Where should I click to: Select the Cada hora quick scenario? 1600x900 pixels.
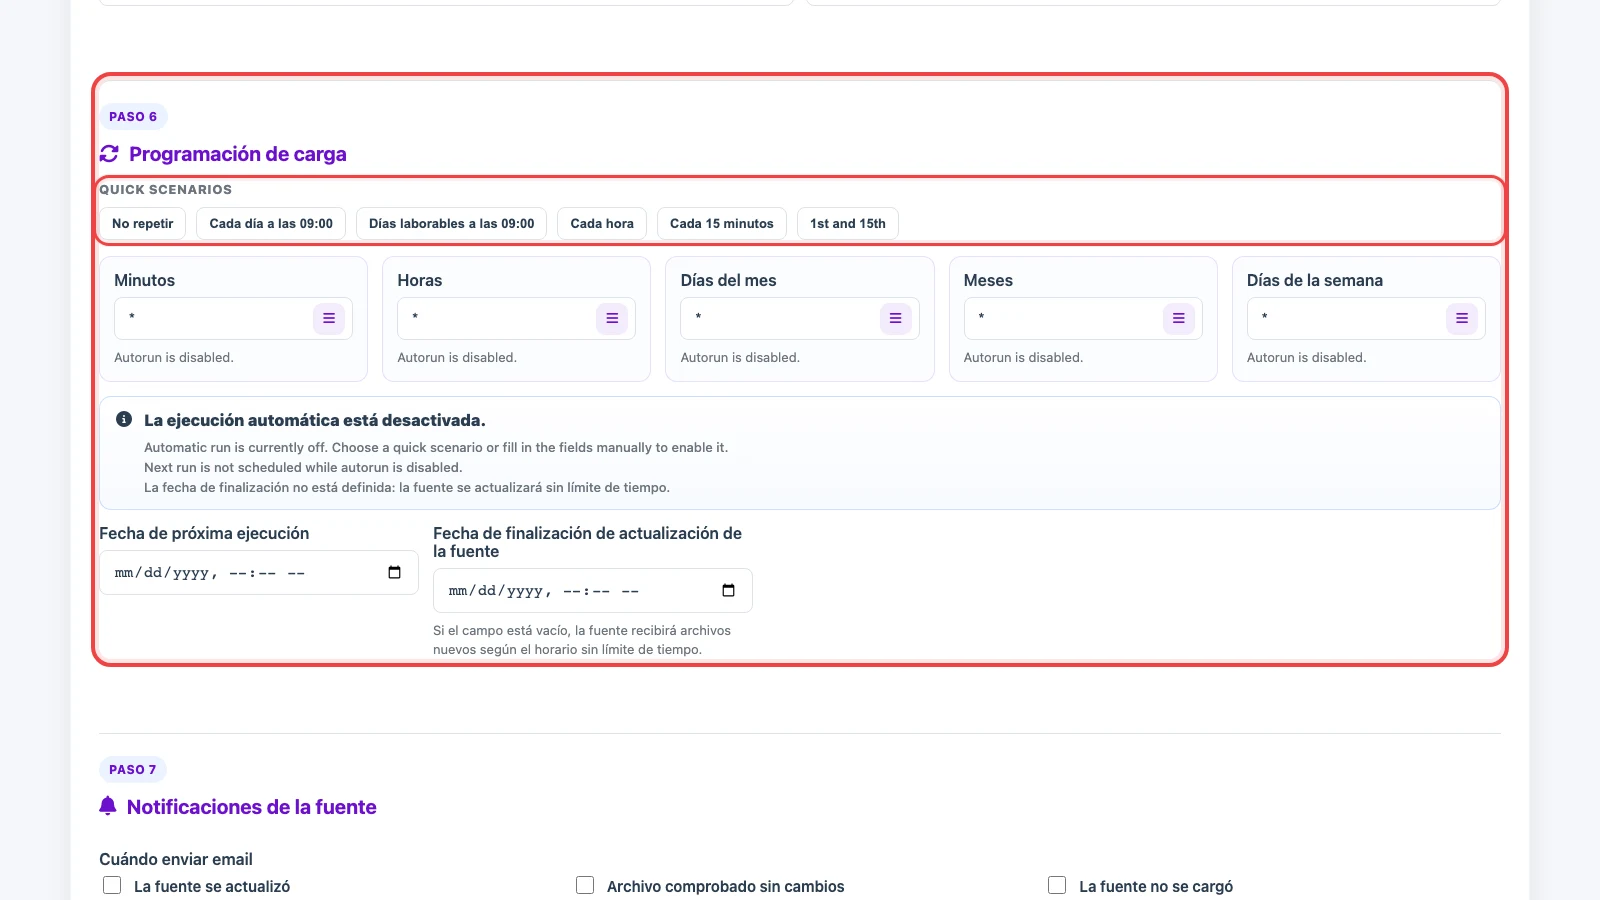[x=602, y=223]
